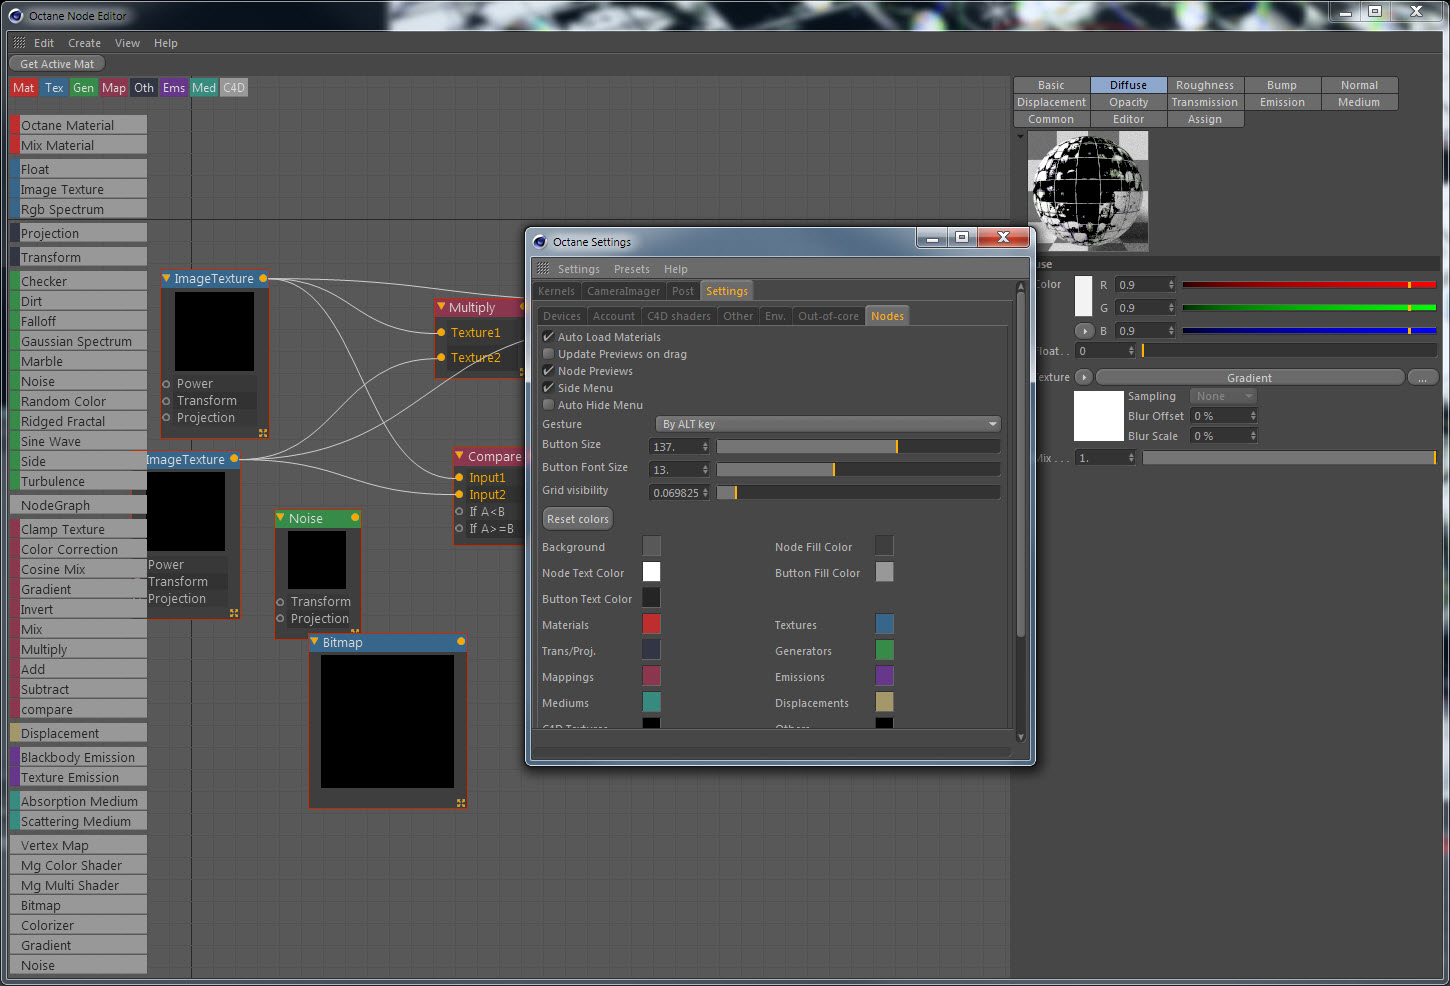Click the Transform input port on Noise node
Image resolution: width=1450 pixels, height=986 pixels.
click(x=280, y=602)
